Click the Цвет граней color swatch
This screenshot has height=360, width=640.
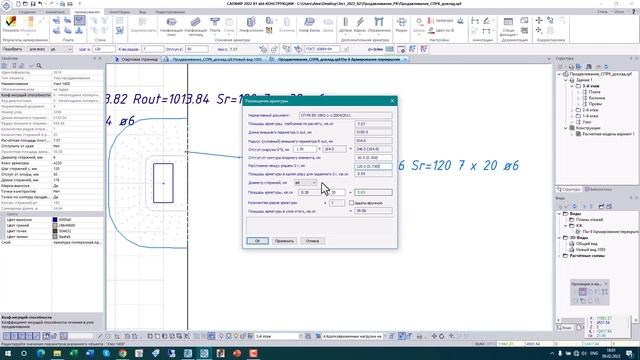coord(55,225)
